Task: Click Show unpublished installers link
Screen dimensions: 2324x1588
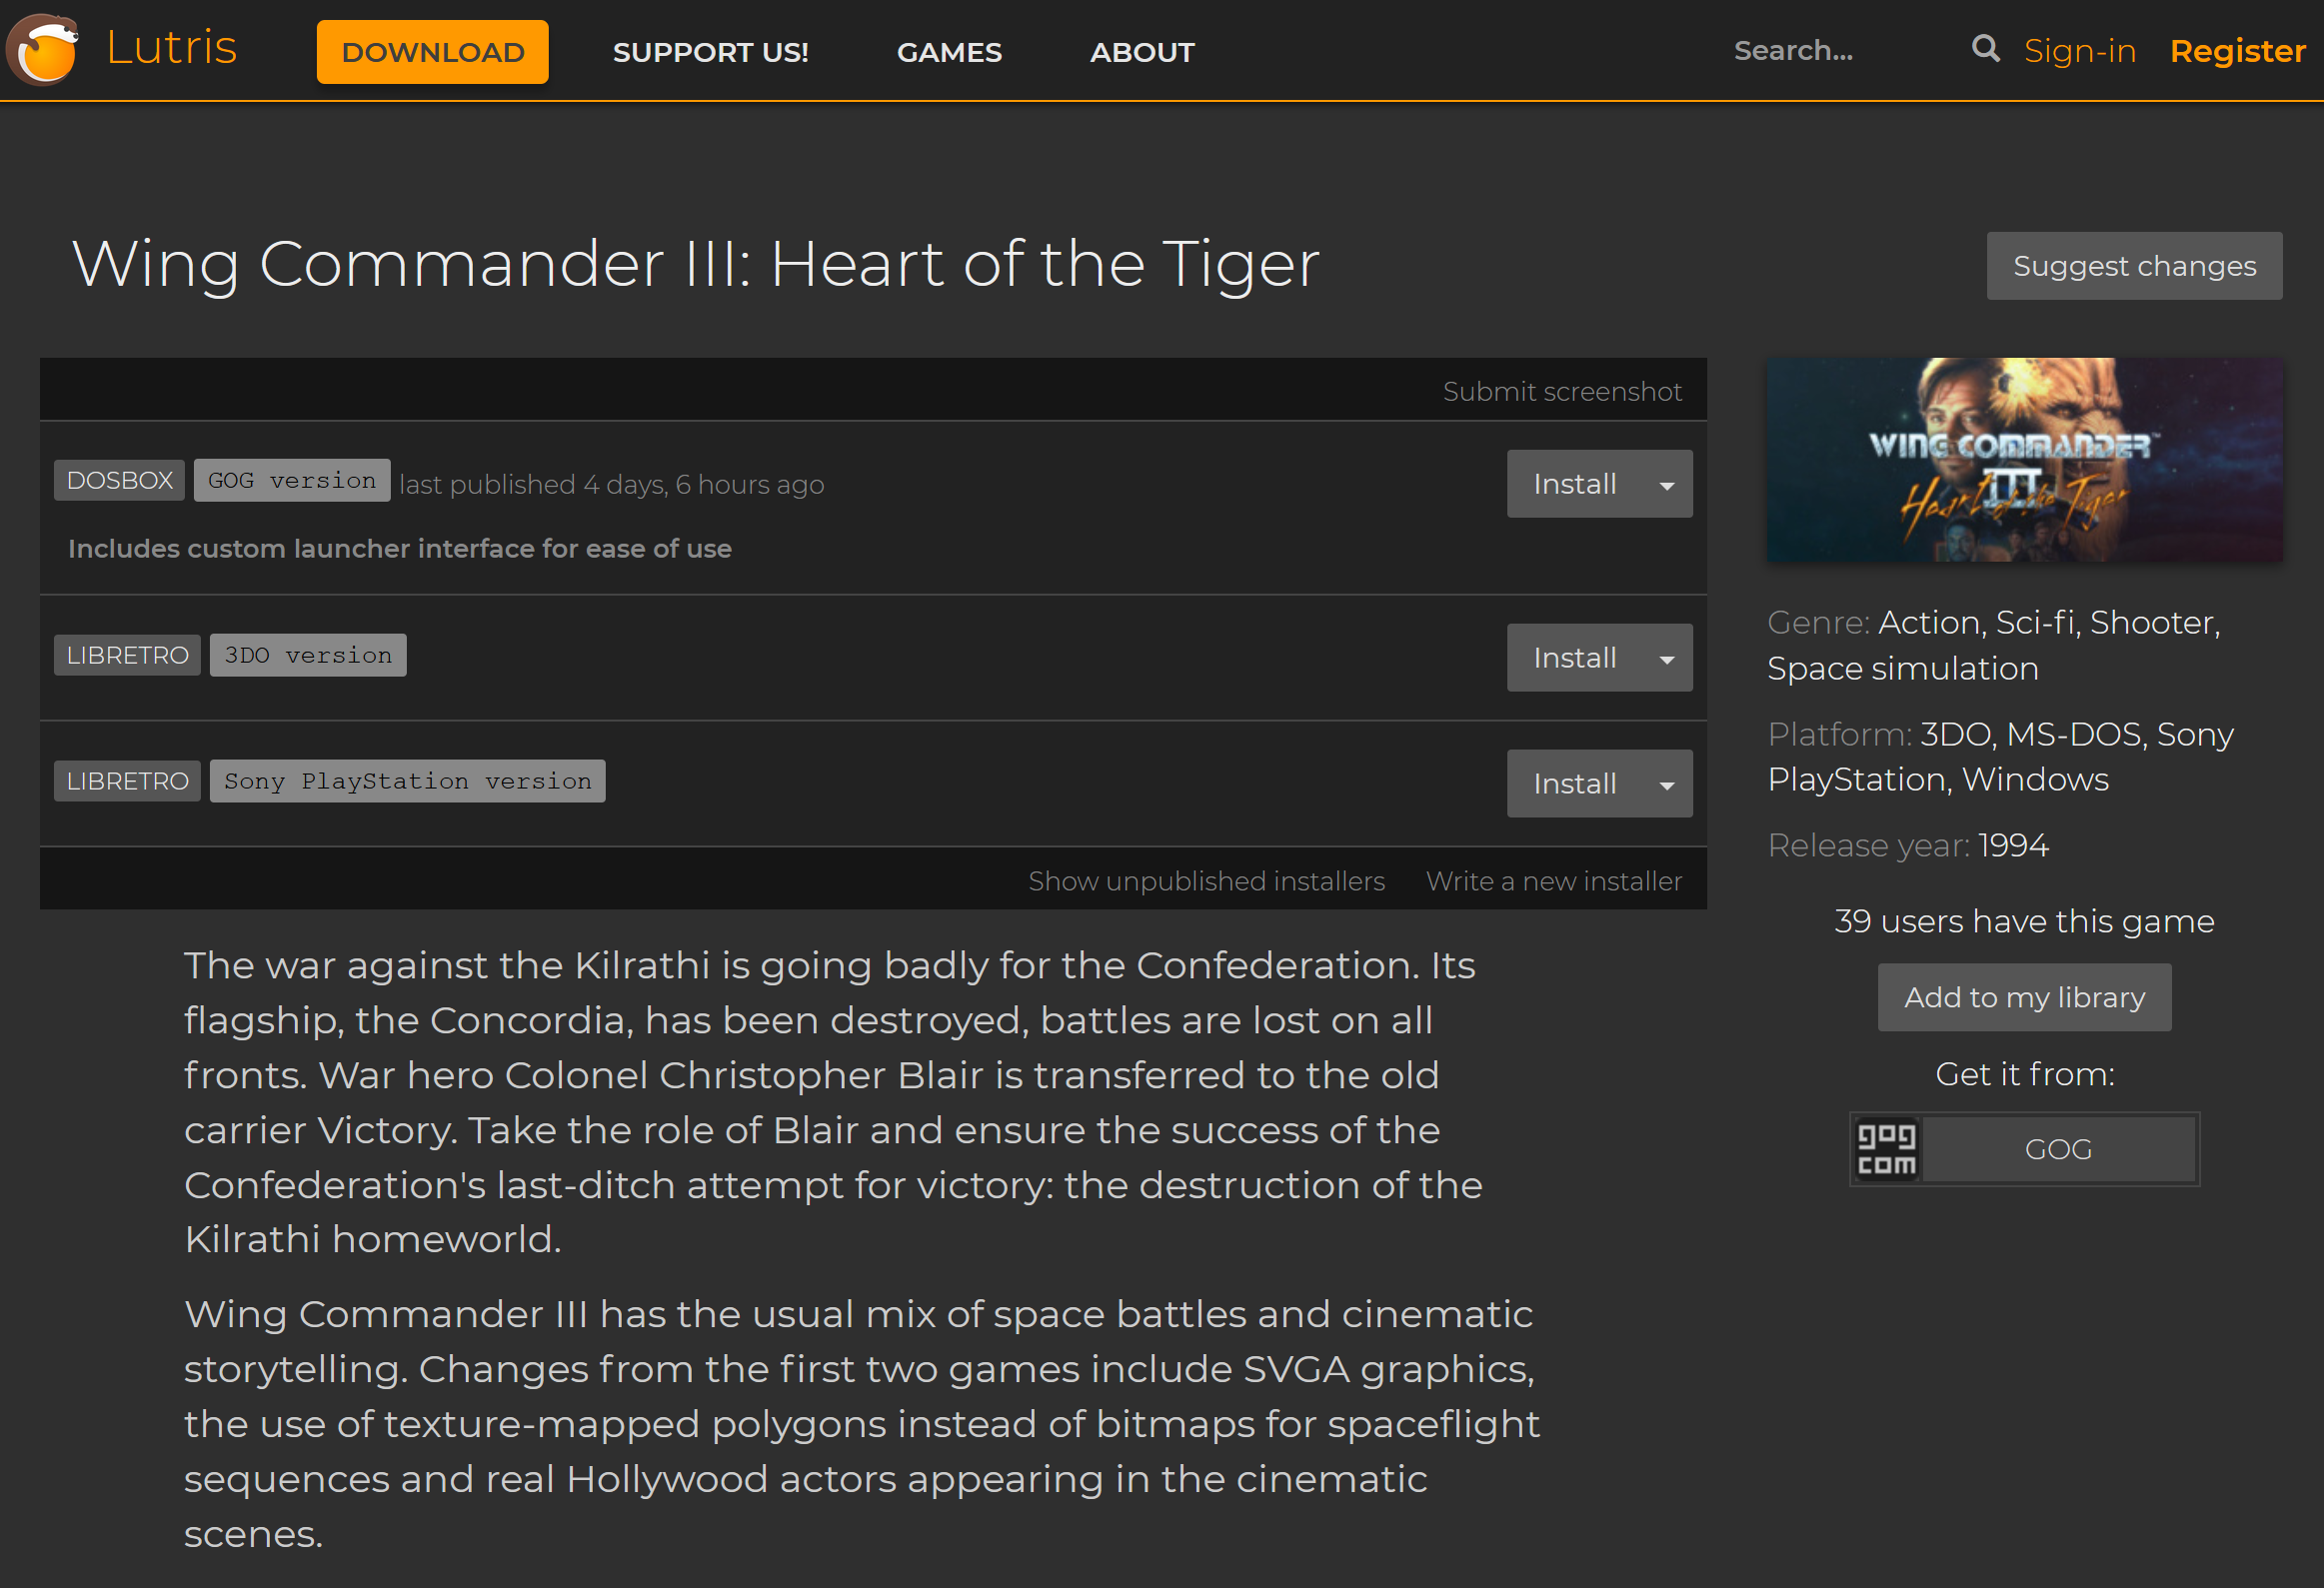Action: 1206,881
